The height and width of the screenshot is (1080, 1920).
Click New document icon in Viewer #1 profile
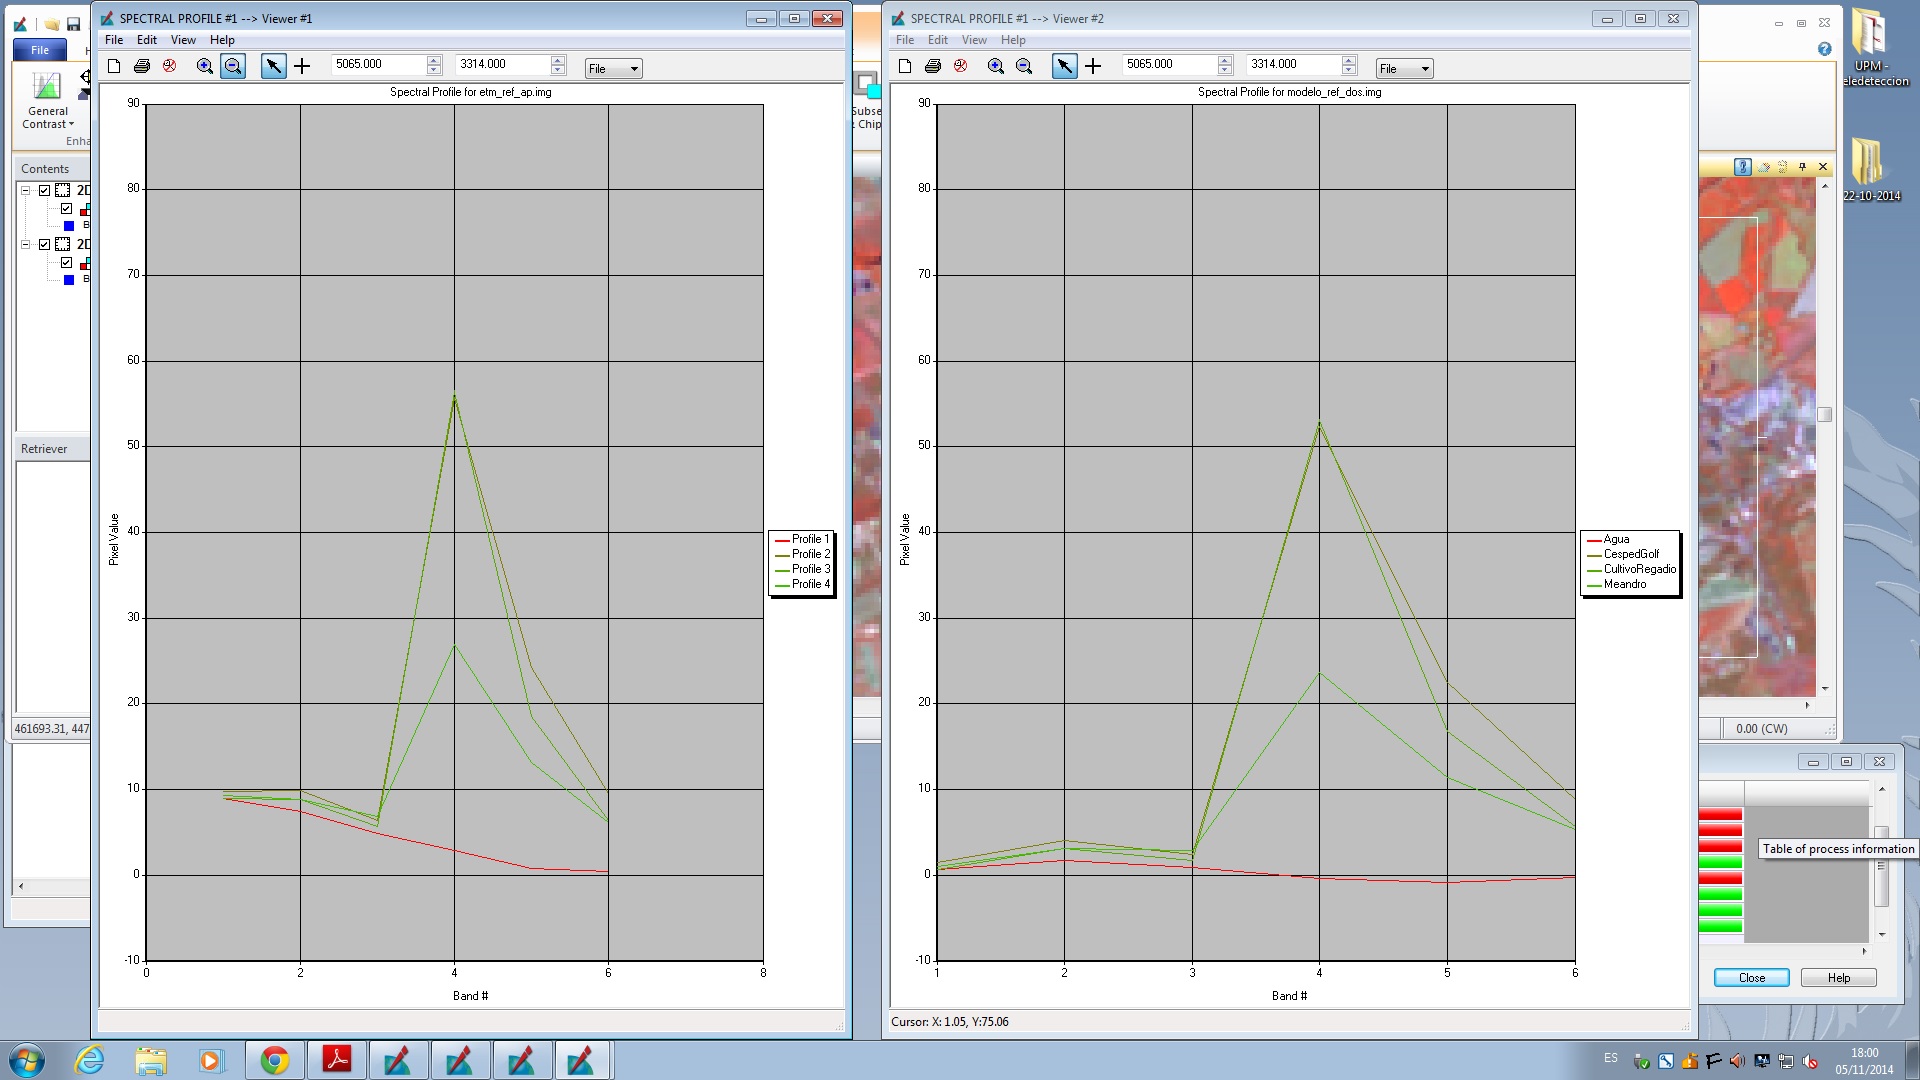click(114, 66)
